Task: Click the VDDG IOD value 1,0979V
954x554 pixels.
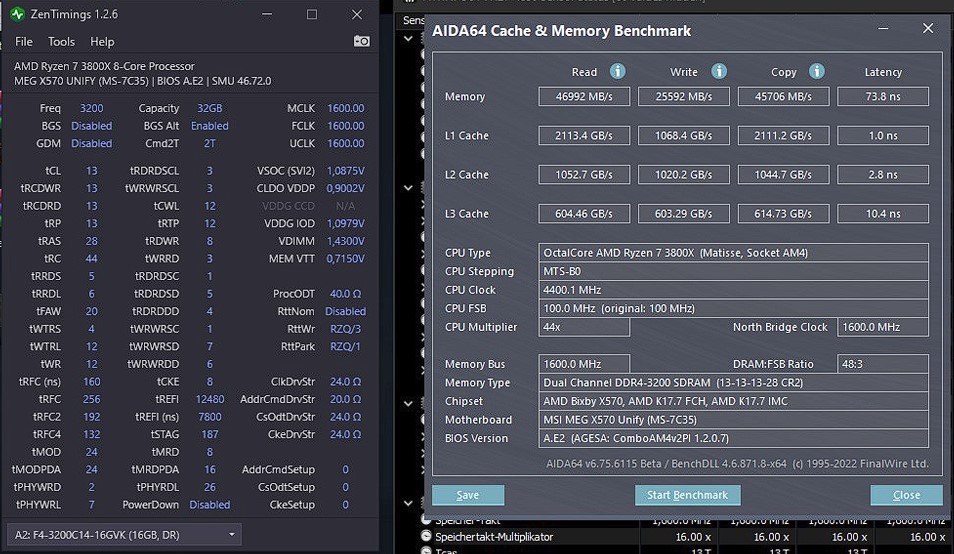Action: pyautogui.click(x=346, y=223)
